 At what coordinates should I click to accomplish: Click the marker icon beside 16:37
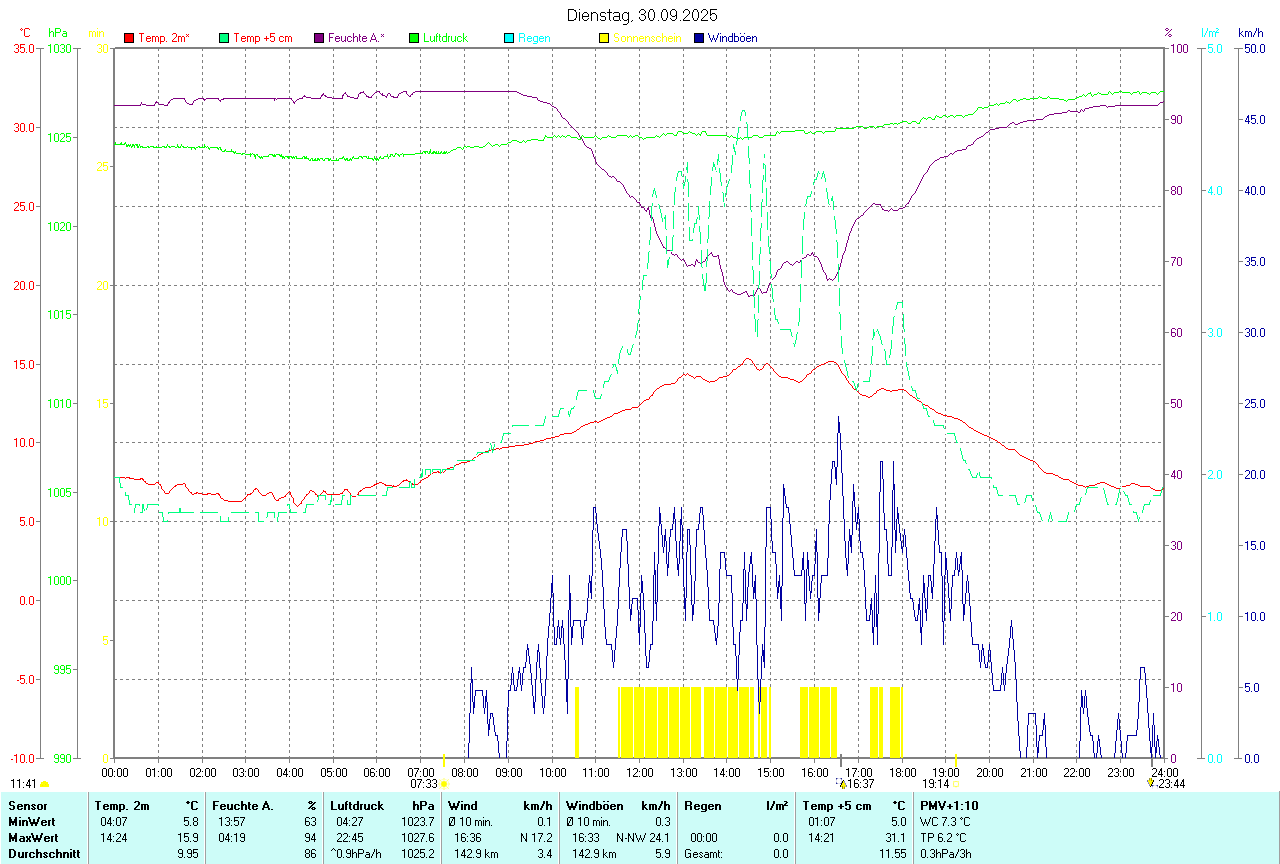(842, 784)
